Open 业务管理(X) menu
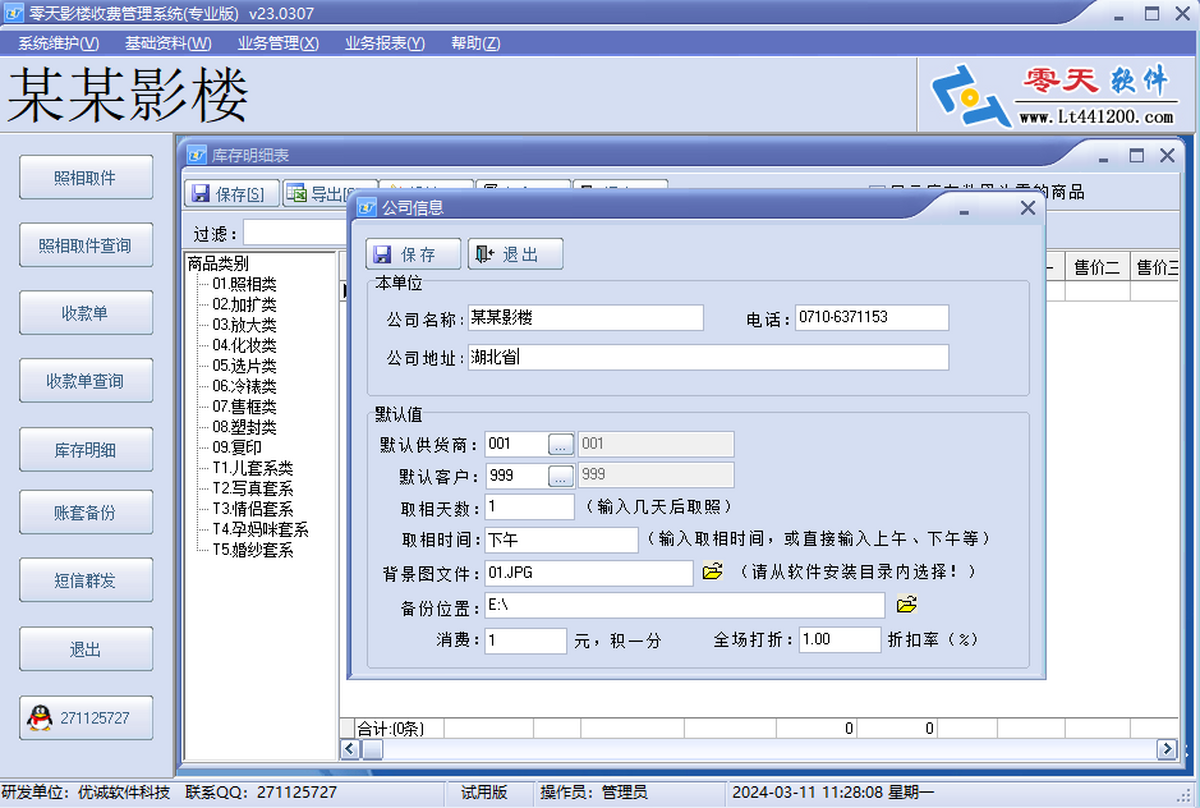The height and width of the screenshot is (808, 1200). (x=278, y=43)
